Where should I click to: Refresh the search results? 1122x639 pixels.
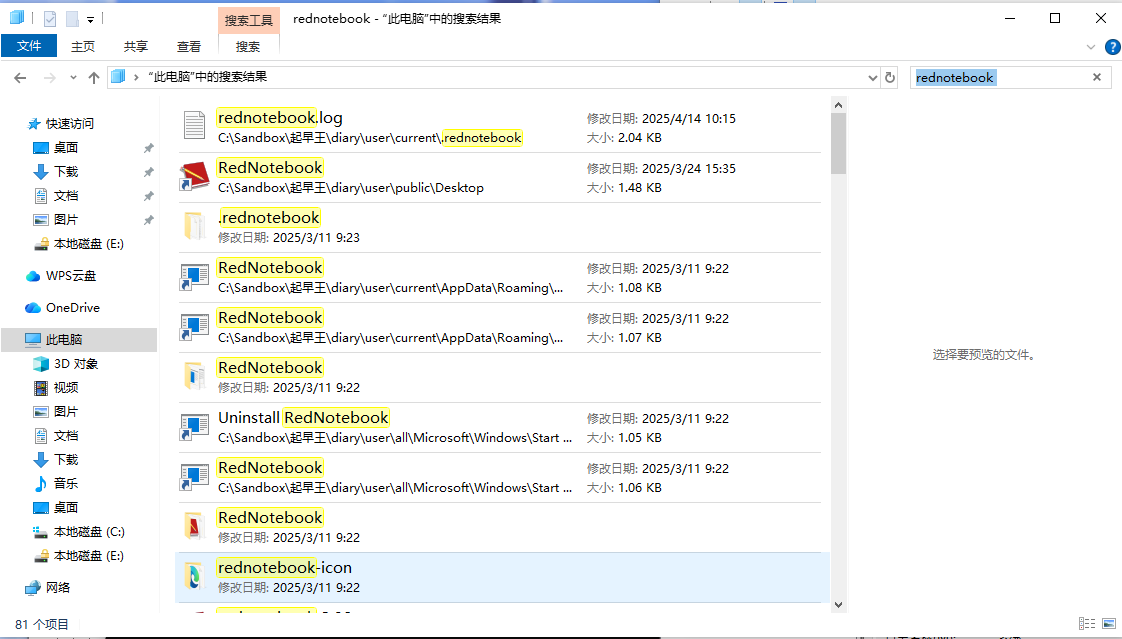[889, 77]
